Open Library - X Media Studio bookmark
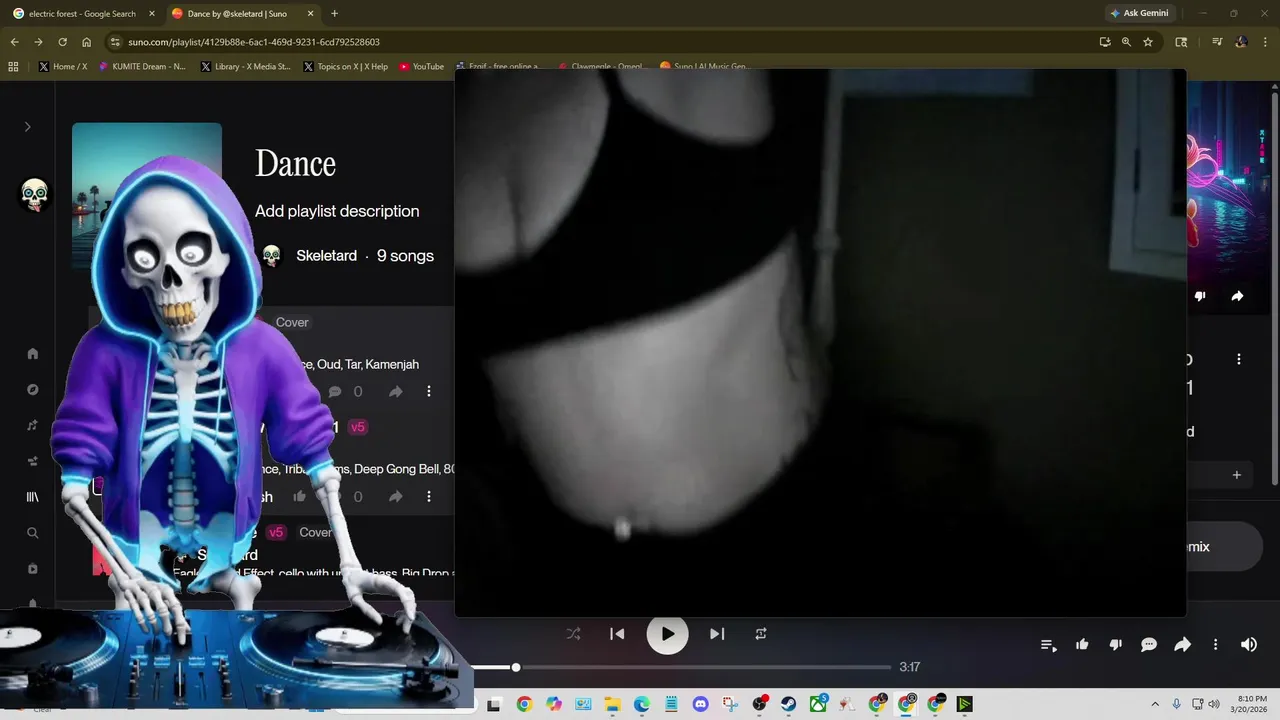Image resolution: width=1280 pixels, height=720 pixels. click(x=246, y=67)
